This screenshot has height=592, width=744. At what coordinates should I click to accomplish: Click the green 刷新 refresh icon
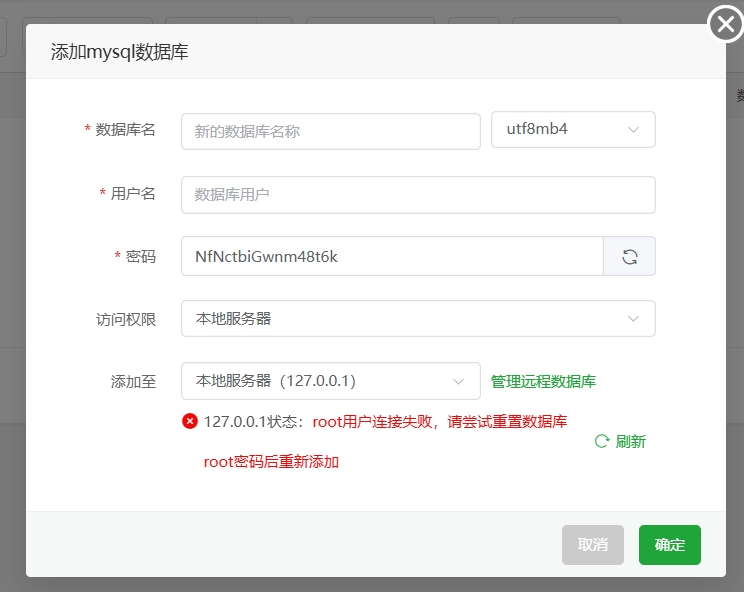click(602, 441)
